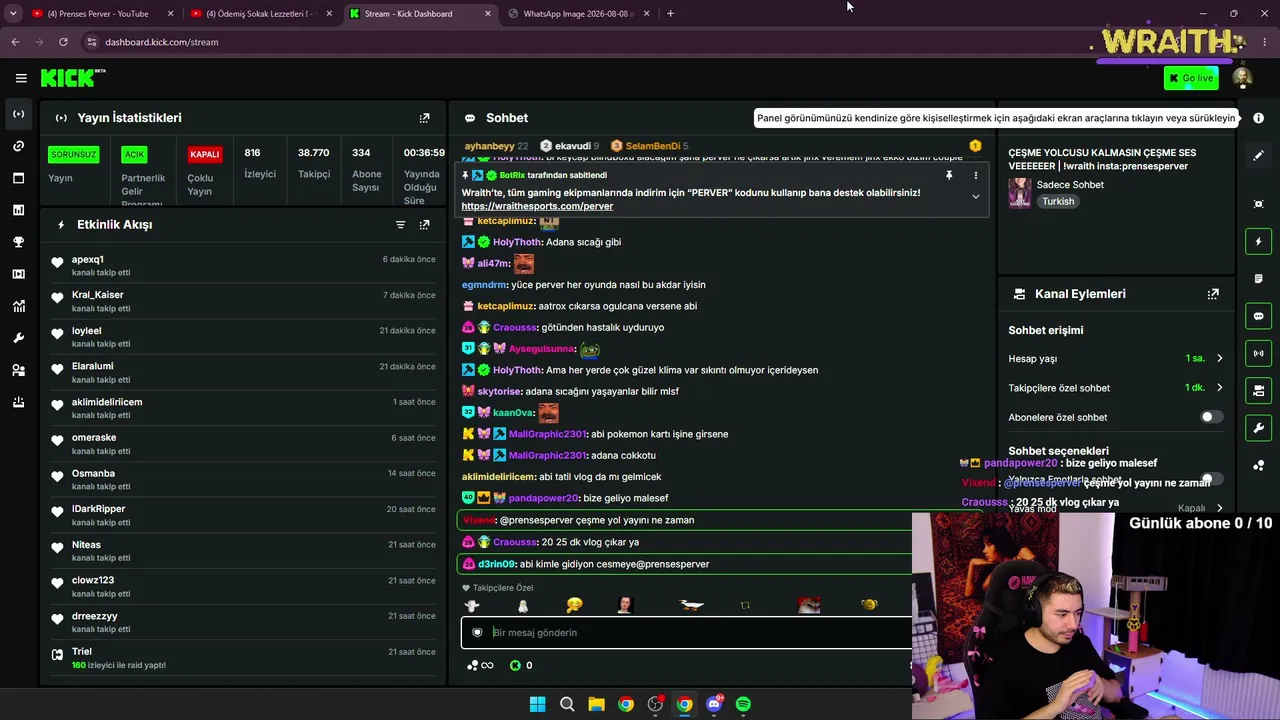Open the window layout icon in left sidebar
This screenshot has width=1280, height=720.
coord(19,178)
